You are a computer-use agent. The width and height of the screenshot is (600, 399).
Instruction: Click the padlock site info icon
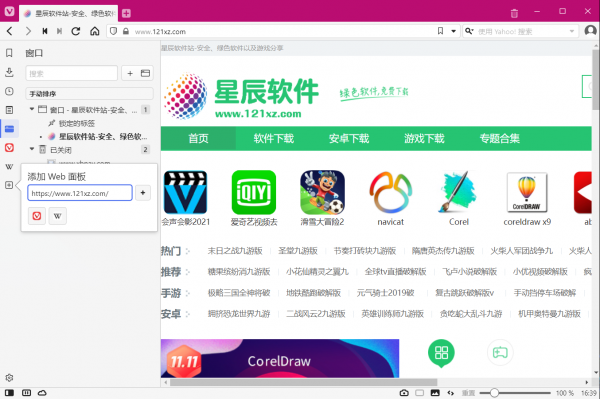(126, 31)
